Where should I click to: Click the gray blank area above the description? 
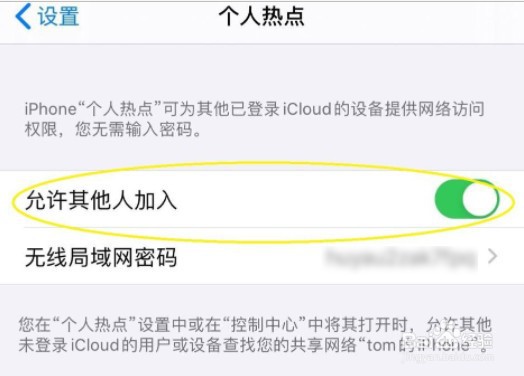coord(262,72)
